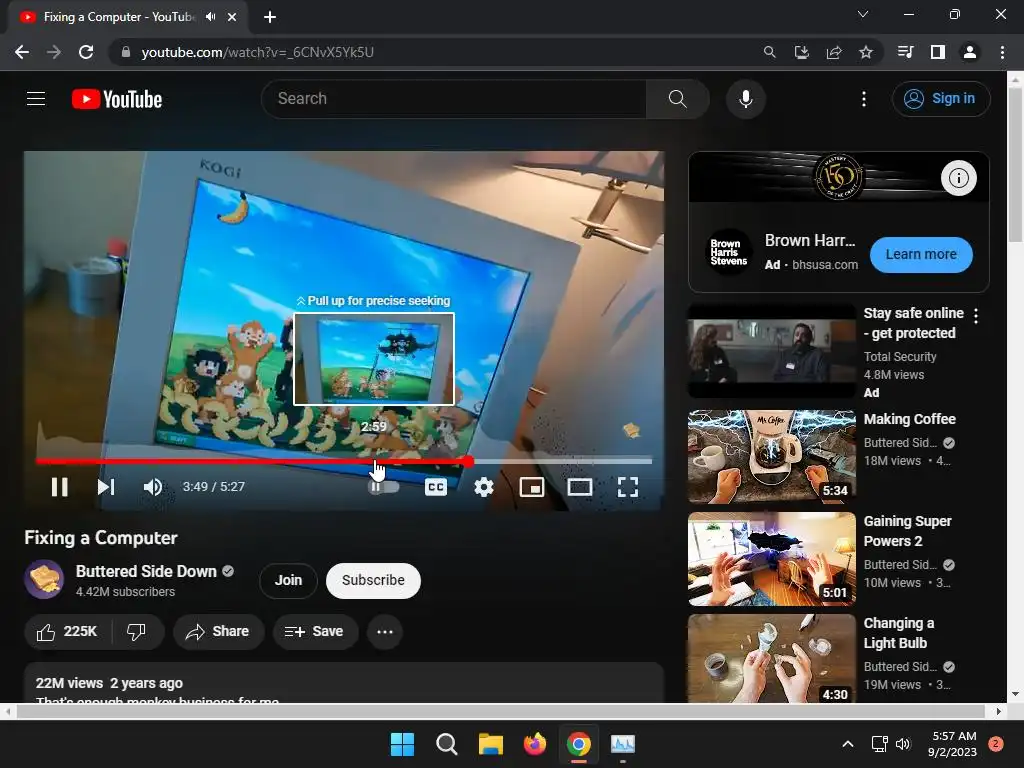Open YouTube settings three-dot menu

pos(863,99)
